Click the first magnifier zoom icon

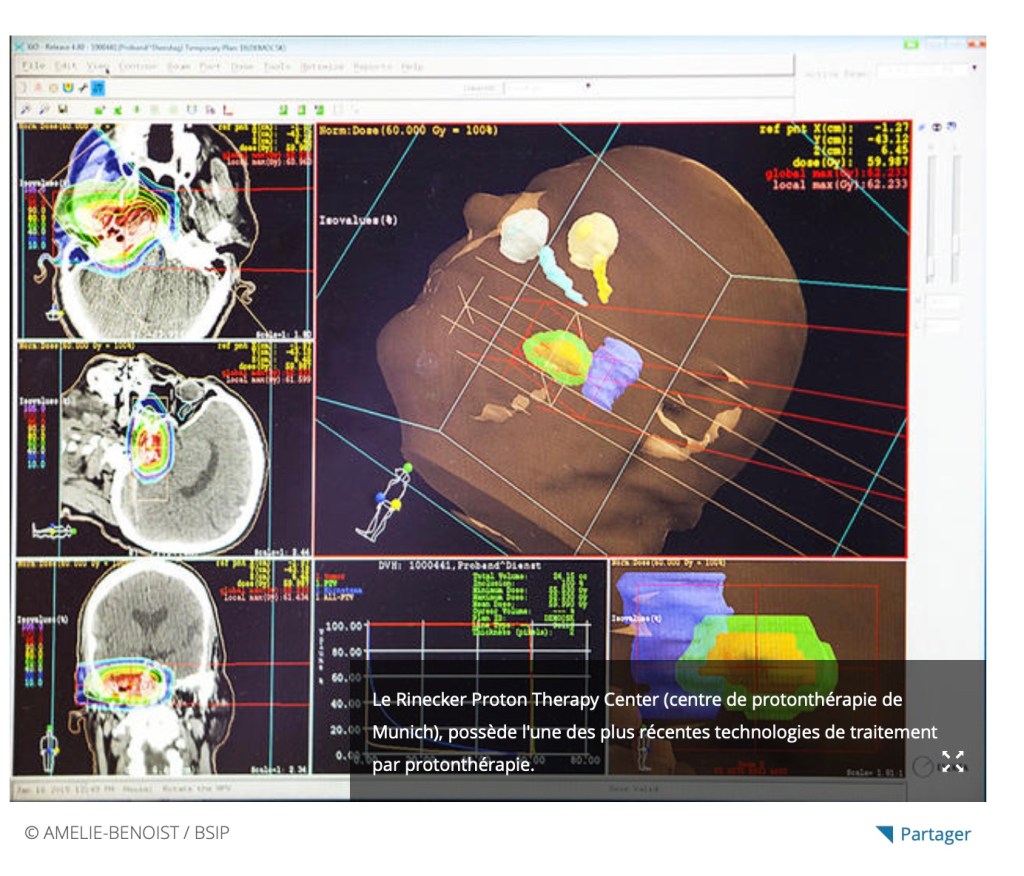(x=26, y=109)
